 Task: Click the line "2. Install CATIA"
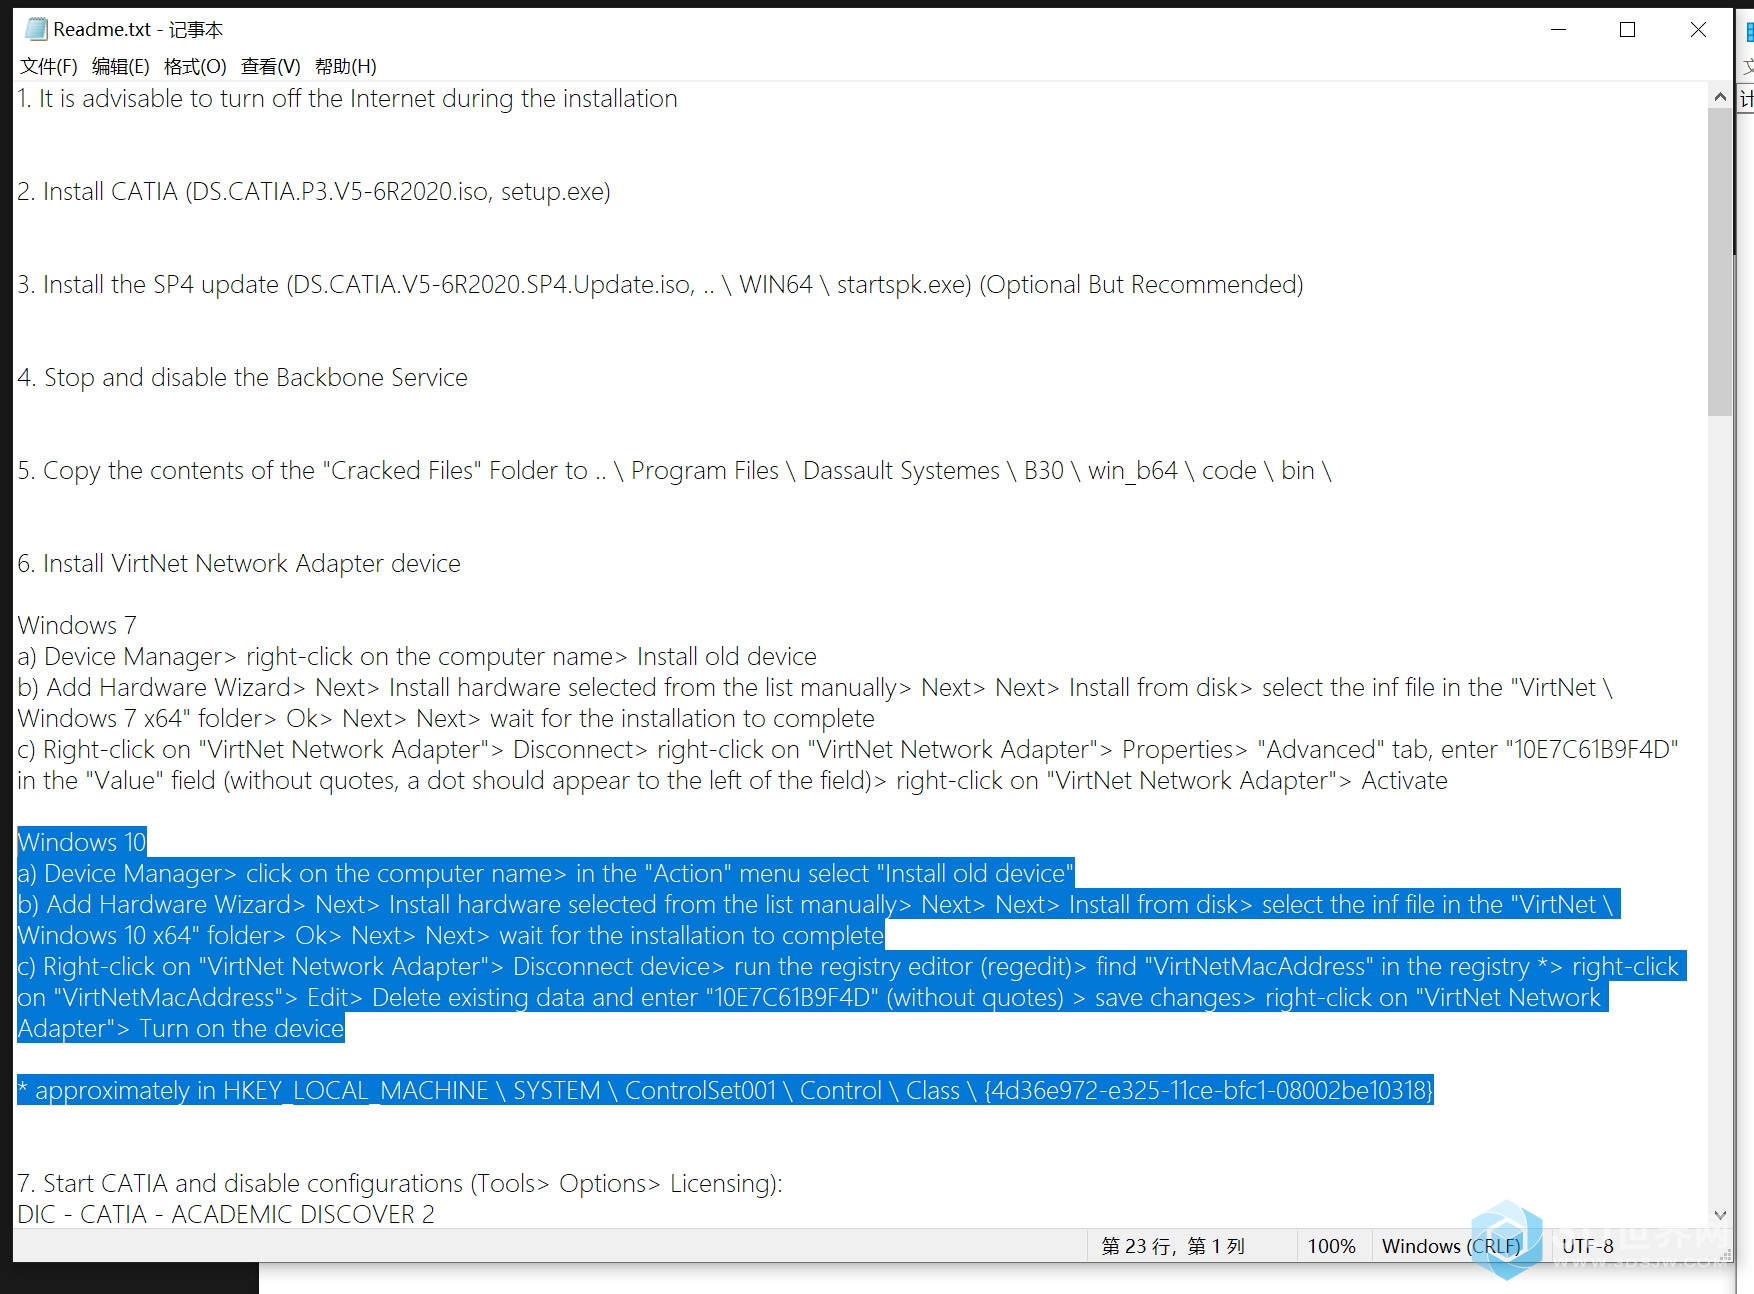pyautogui.click(x=314, y=192)
